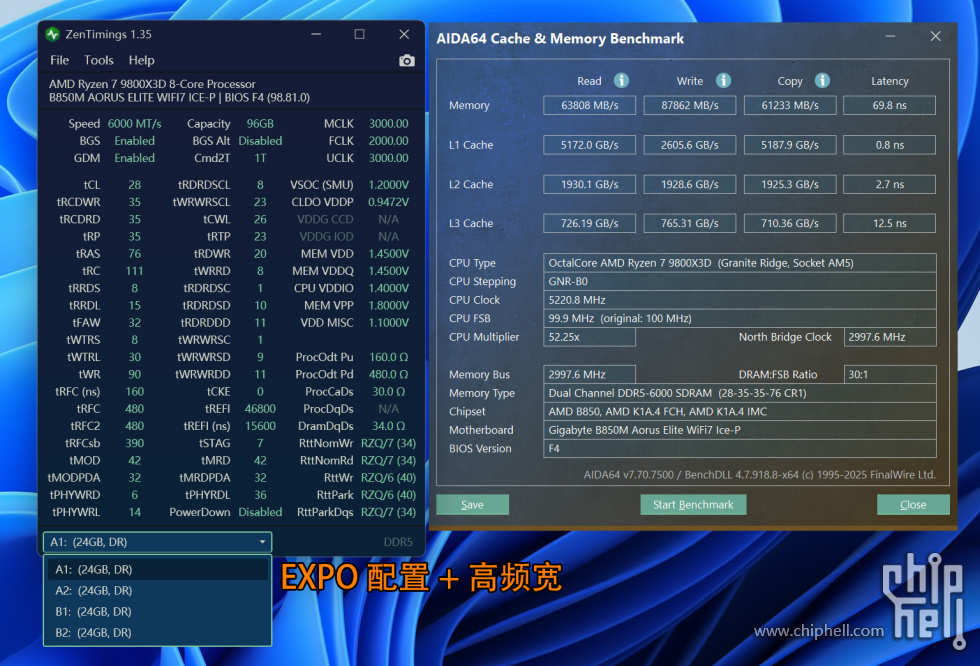Click Start Benchmark in AIDA64

click(x=693, y=505)
